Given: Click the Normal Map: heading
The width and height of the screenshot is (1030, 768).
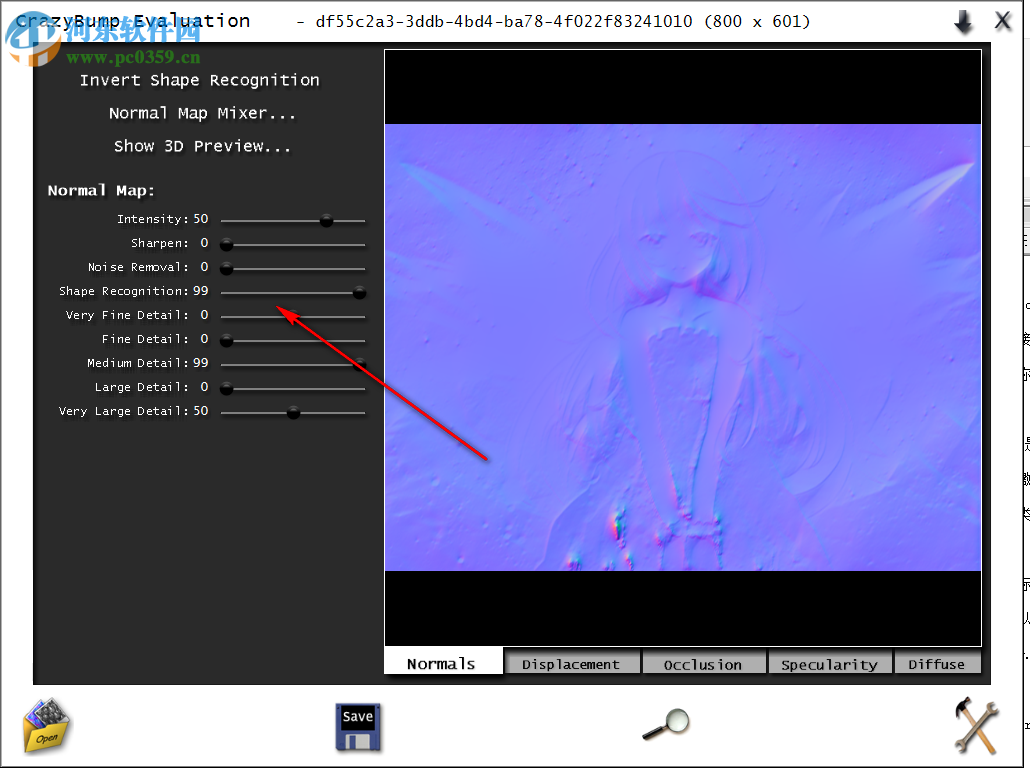Looking at the screenshot, I should click(101, 191).
